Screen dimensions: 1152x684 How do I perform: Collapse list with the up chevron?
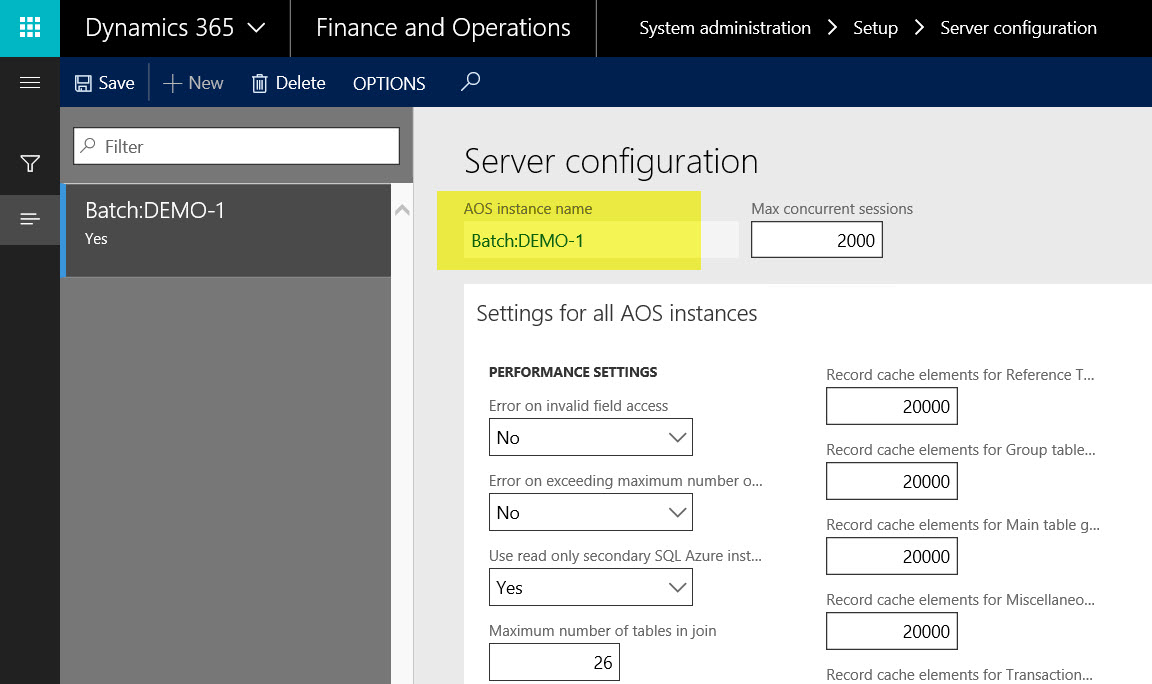point(402,210)
